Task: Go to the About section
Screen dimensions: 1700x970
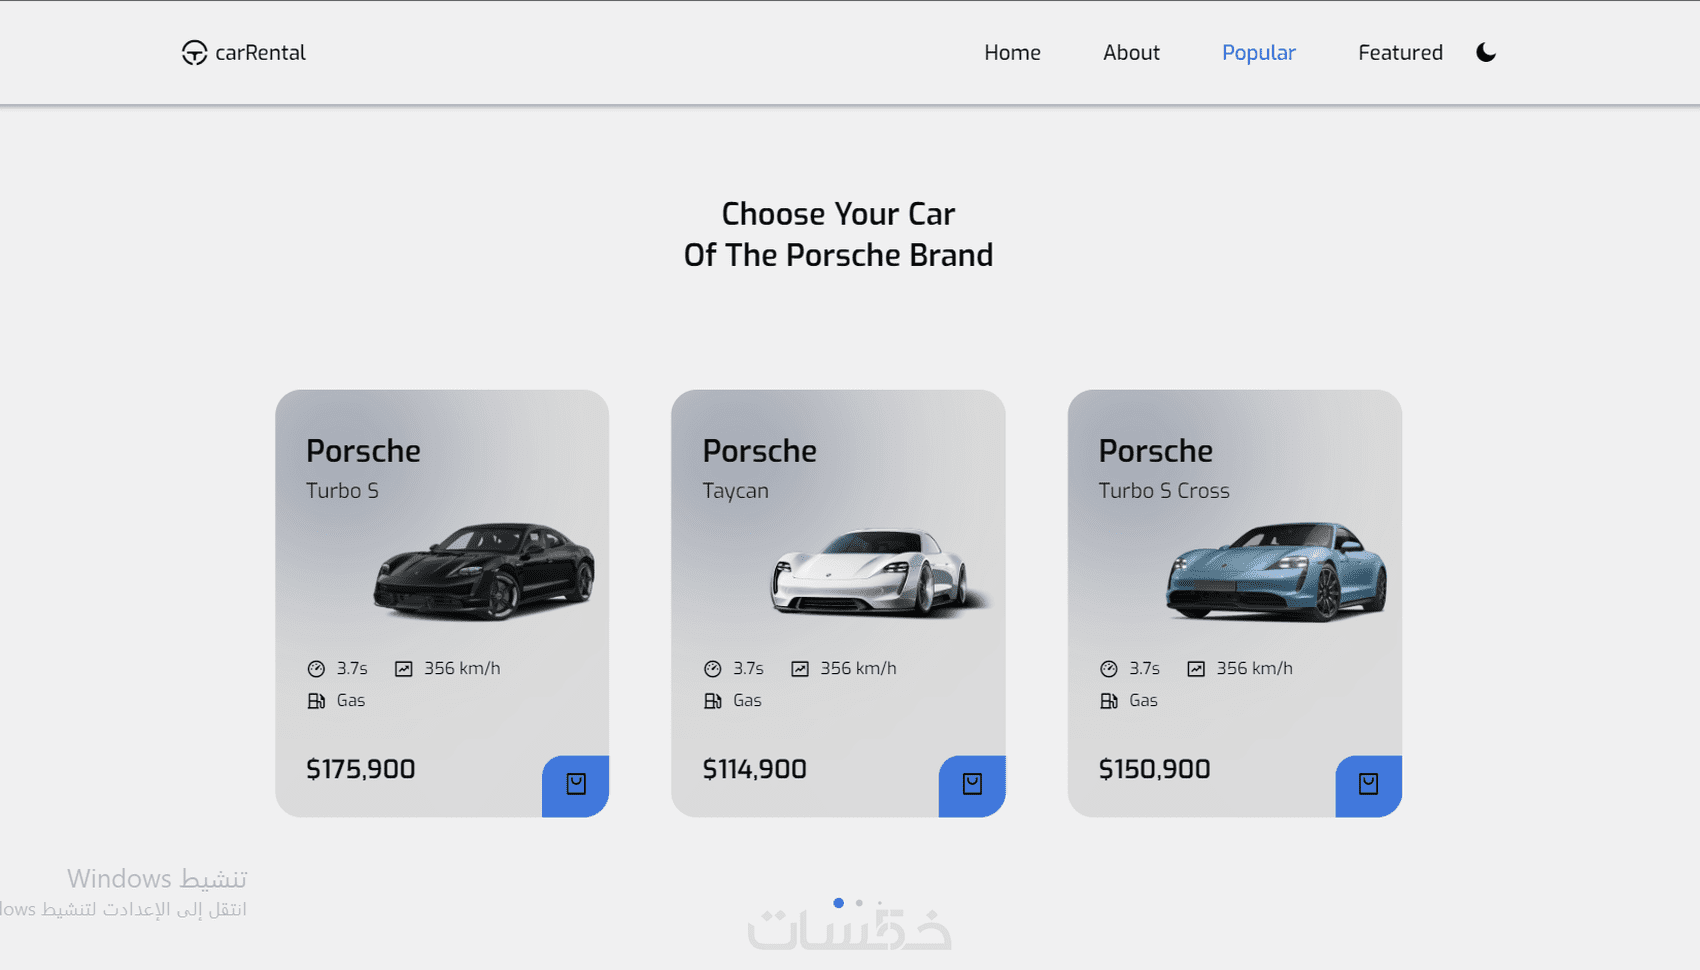Action: [x=1131, y=53]
